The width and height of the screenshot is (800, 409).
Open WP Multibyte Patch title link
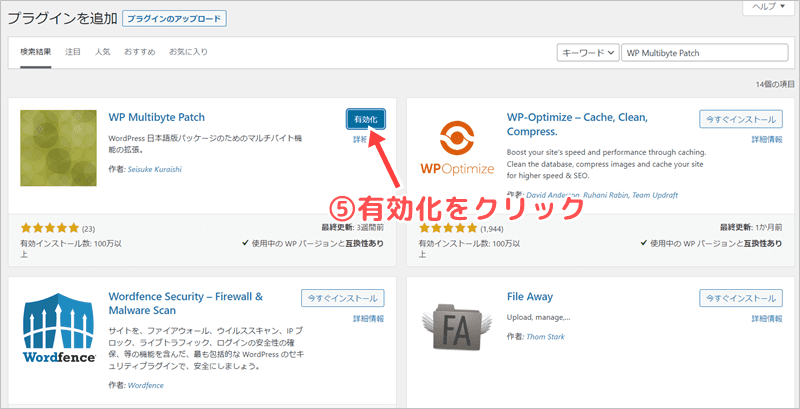point(159,116)
